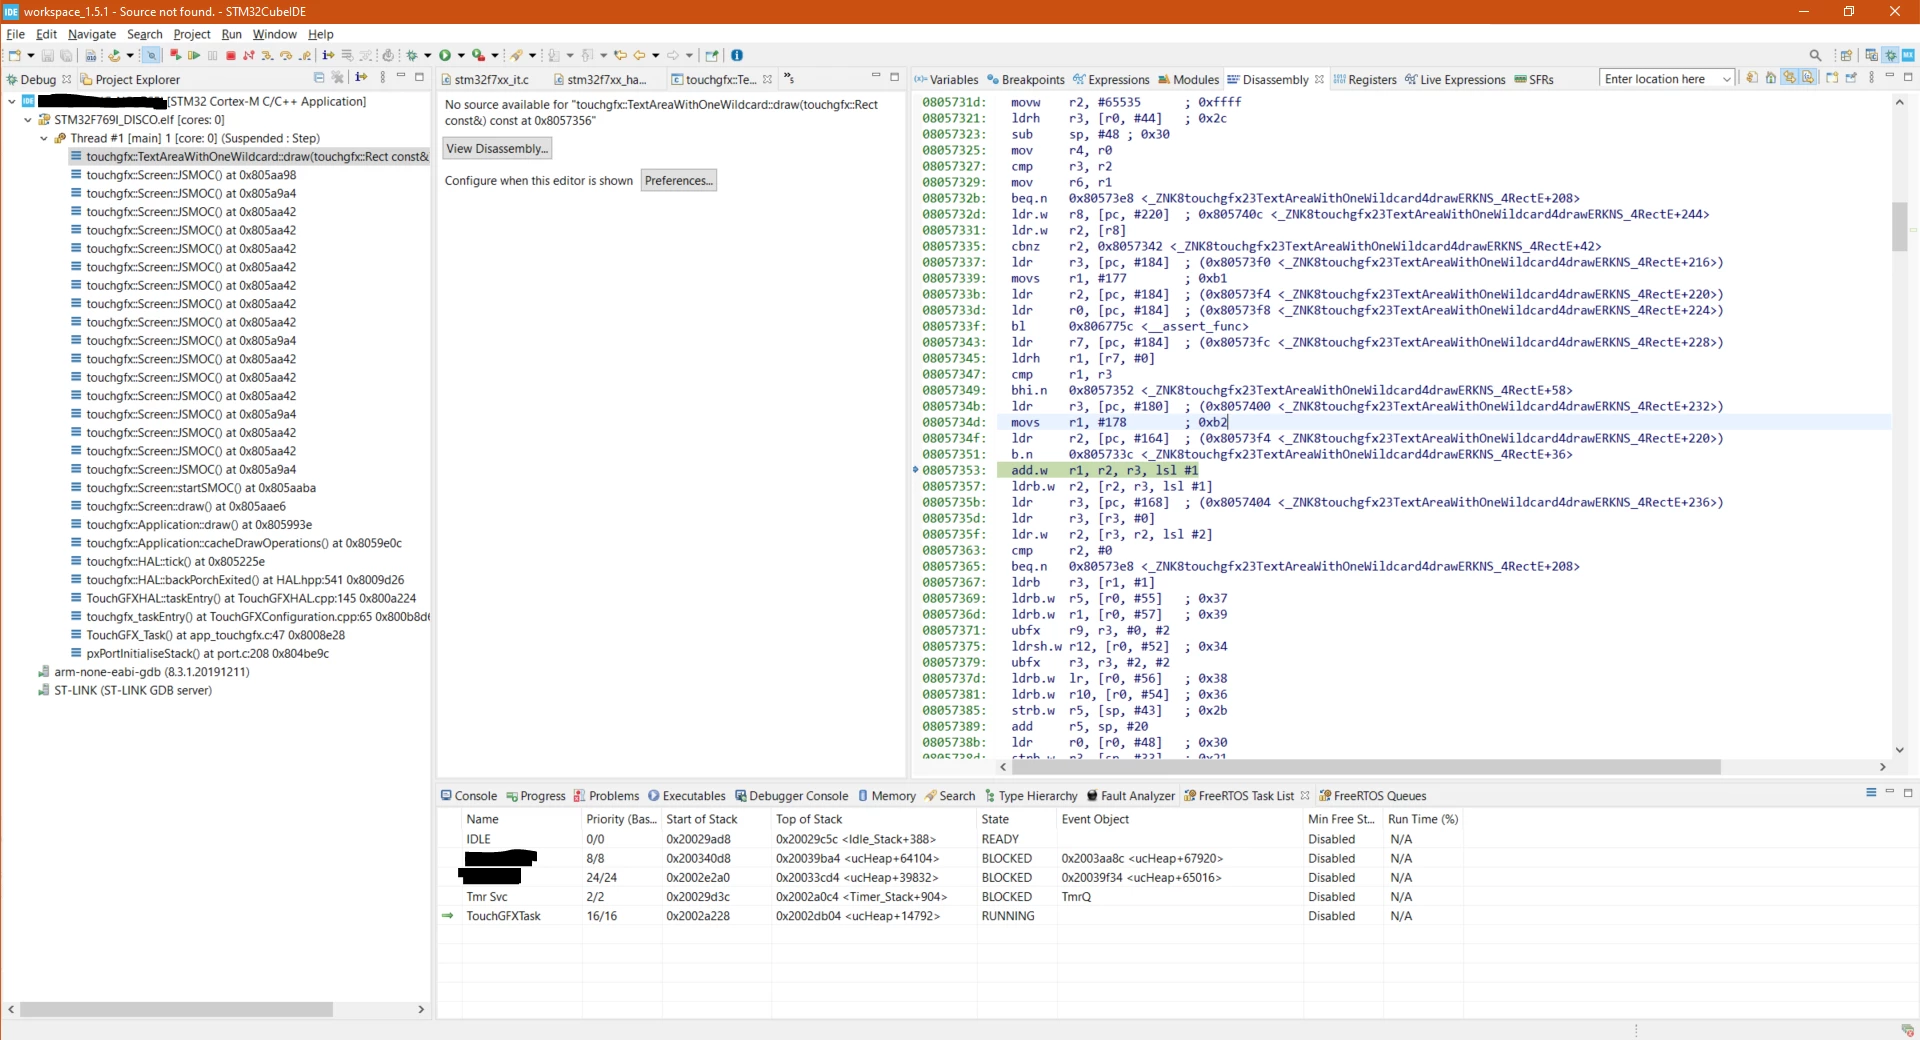Click the Step Return icon
The width and height of the screenshot is (1920, 1040).
tap(305, 55)
